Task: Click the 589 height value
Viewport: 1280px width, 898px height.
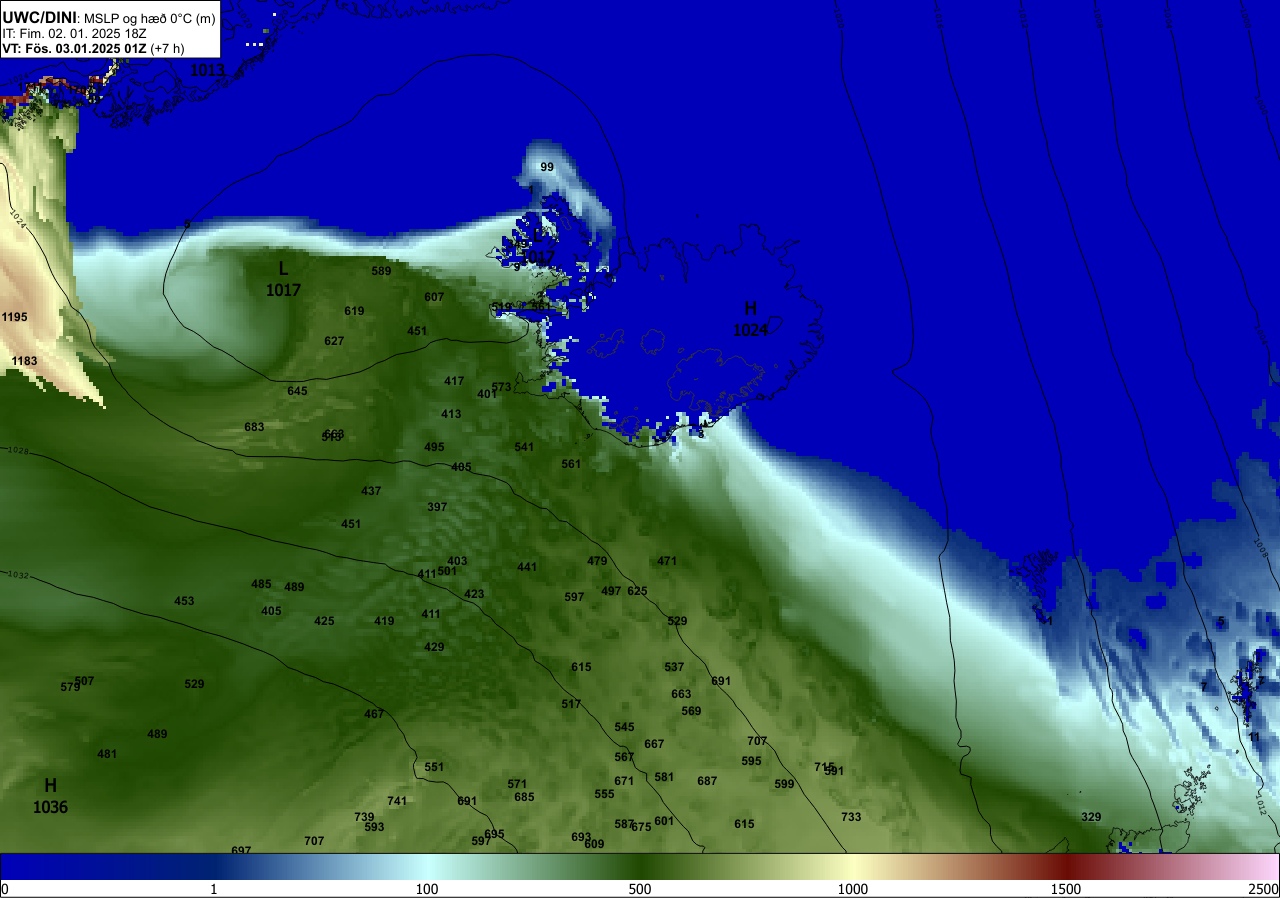Action: (x=381, y=271)
